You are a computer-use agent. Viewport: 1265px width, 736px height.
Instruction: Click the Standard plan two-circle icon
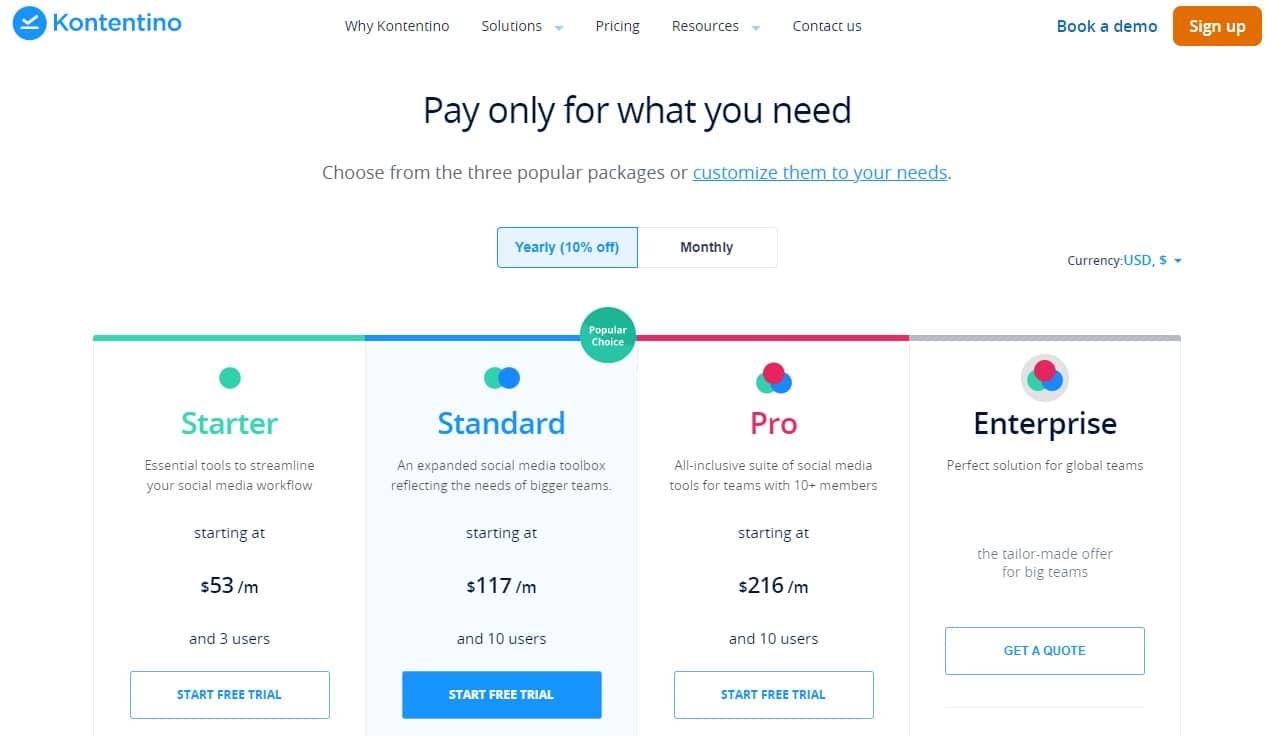(x=501, y=378)
